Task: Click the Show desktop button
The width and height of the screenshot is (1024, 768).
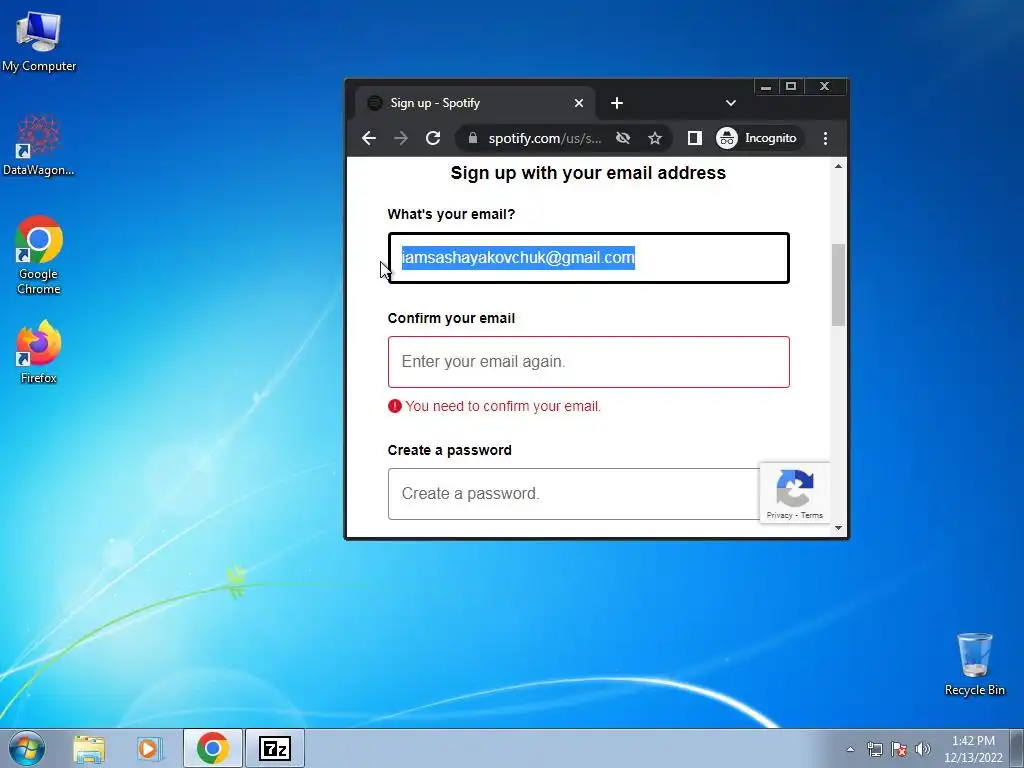Action: [x=1019, y=748]
